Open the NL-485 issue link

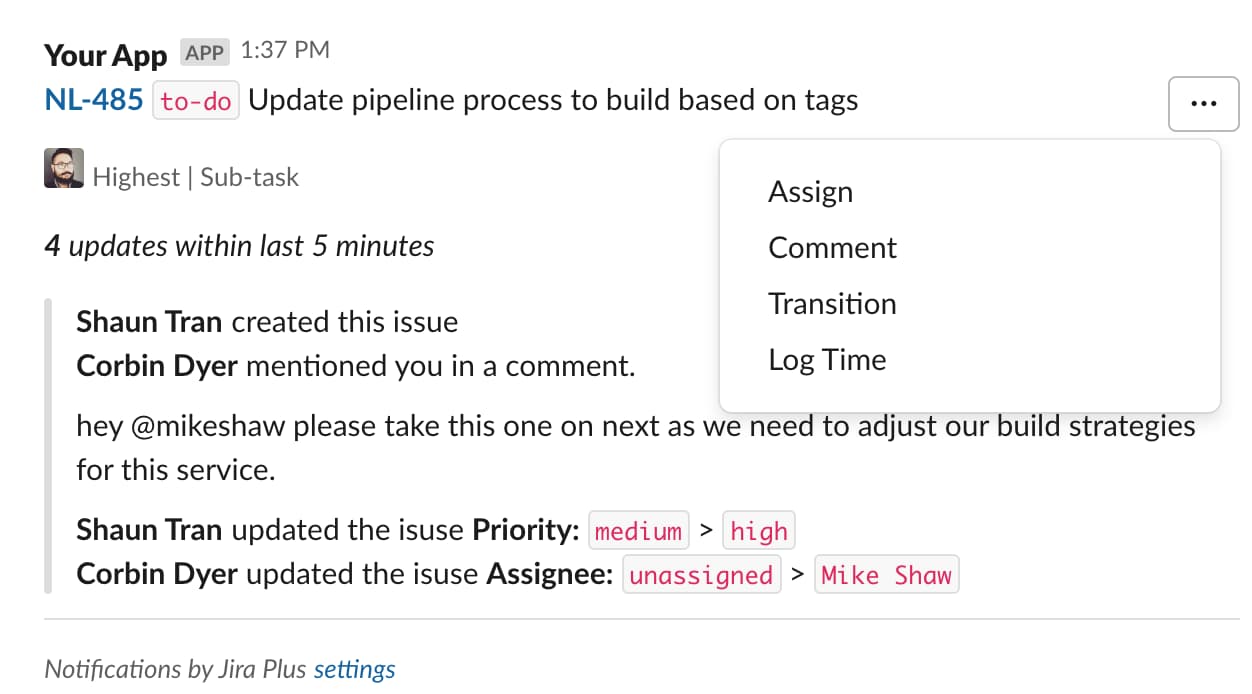point(94,100)
